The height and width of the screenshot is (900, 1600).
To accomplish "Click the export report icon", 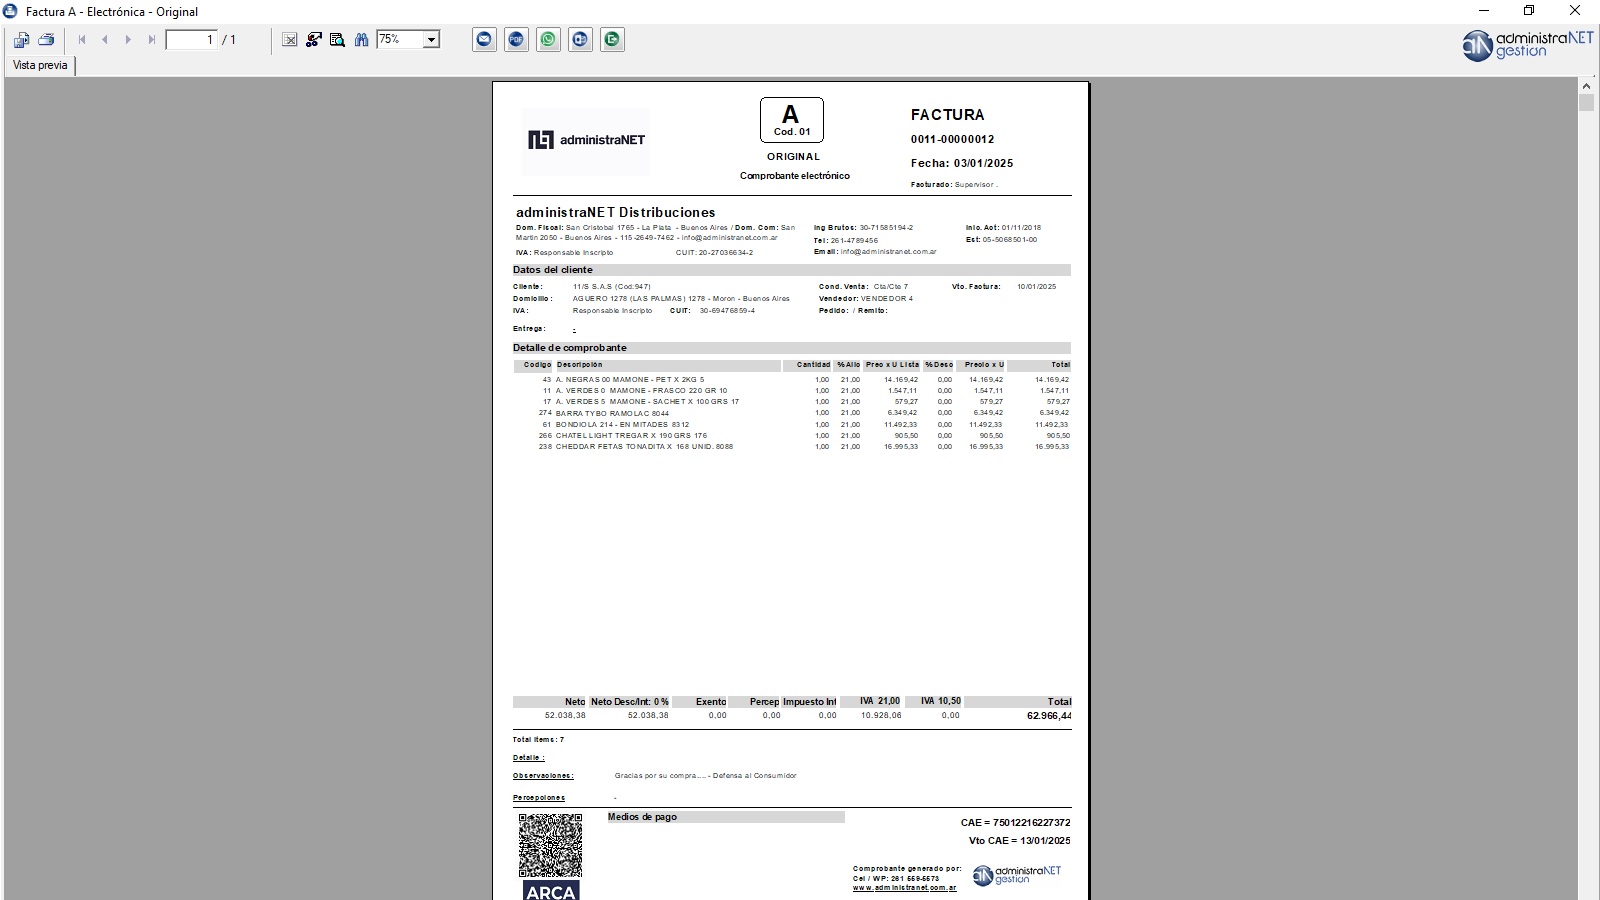I will (x=21, y=40).
